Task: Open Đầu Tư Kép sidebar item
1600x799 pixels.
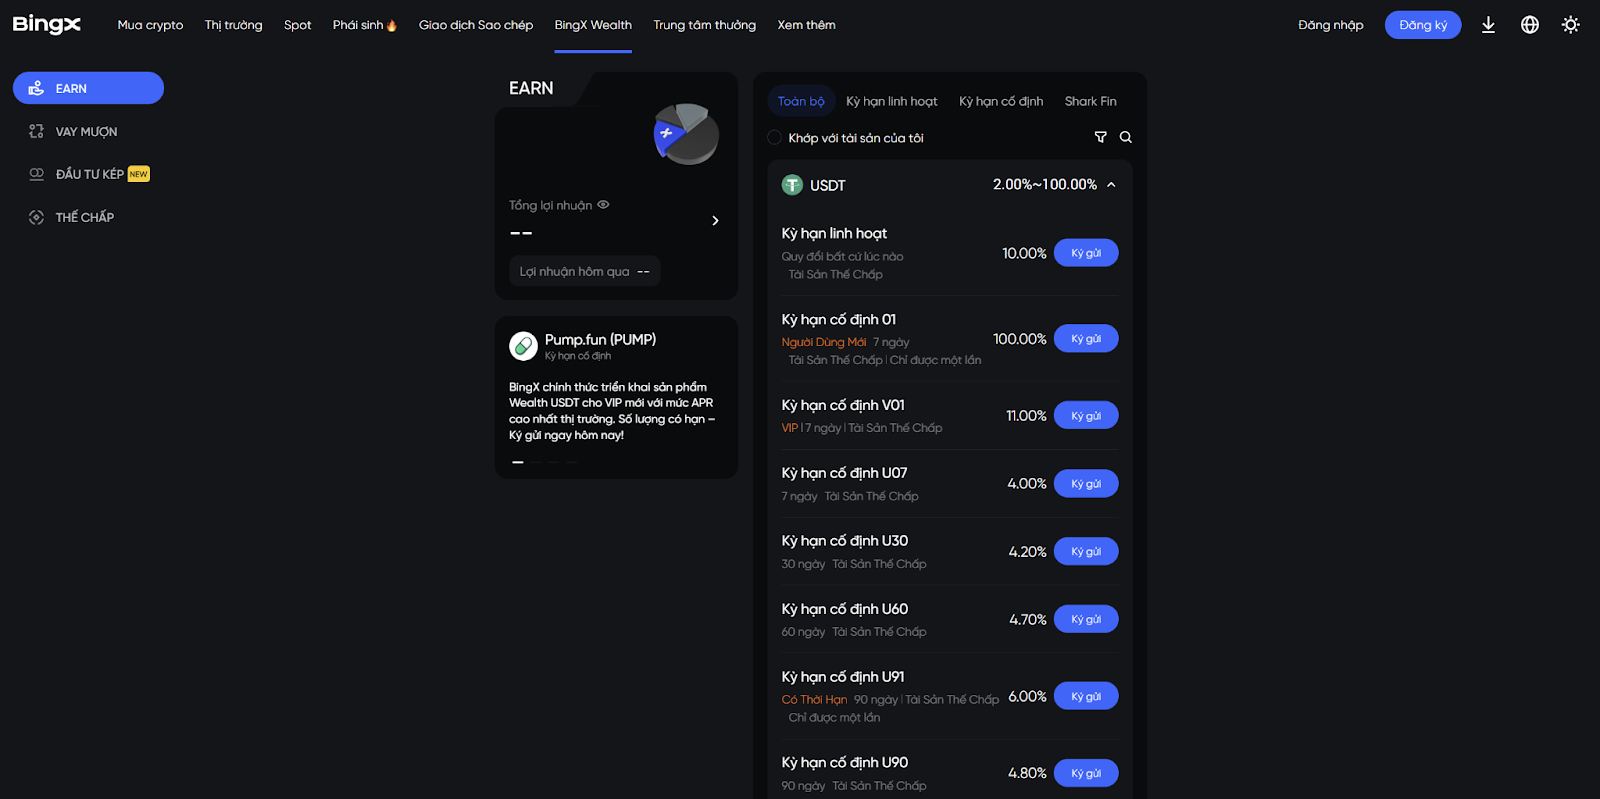Action: pyautogui.click(x=88, y=174)
